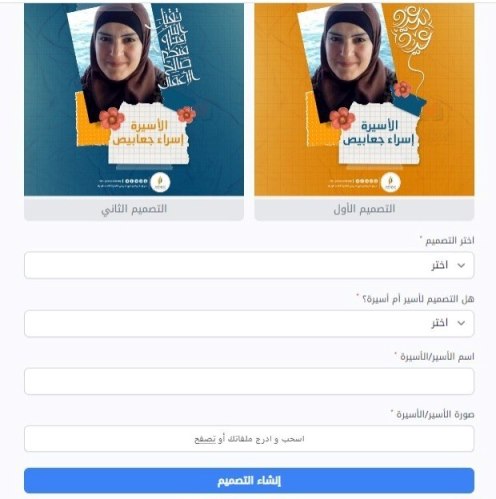Click the red flower left of the blue design's name card

pyautogui.click(x=112, y=118)
